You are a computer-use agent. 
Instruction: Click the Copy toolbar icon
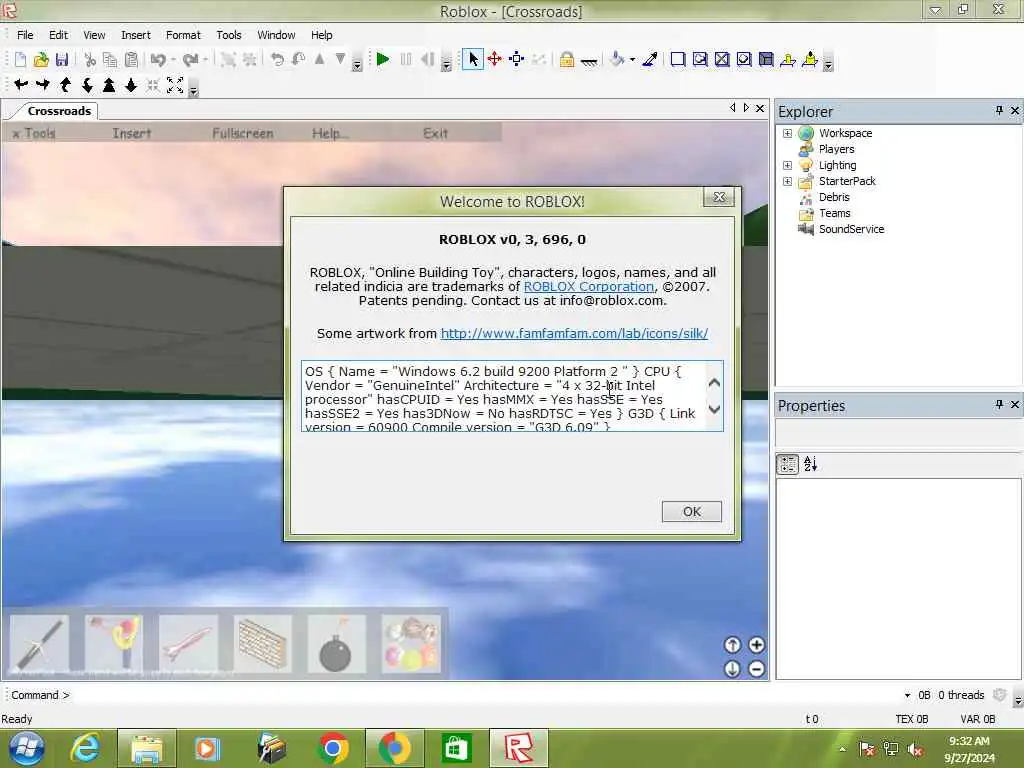pos(110,59)
